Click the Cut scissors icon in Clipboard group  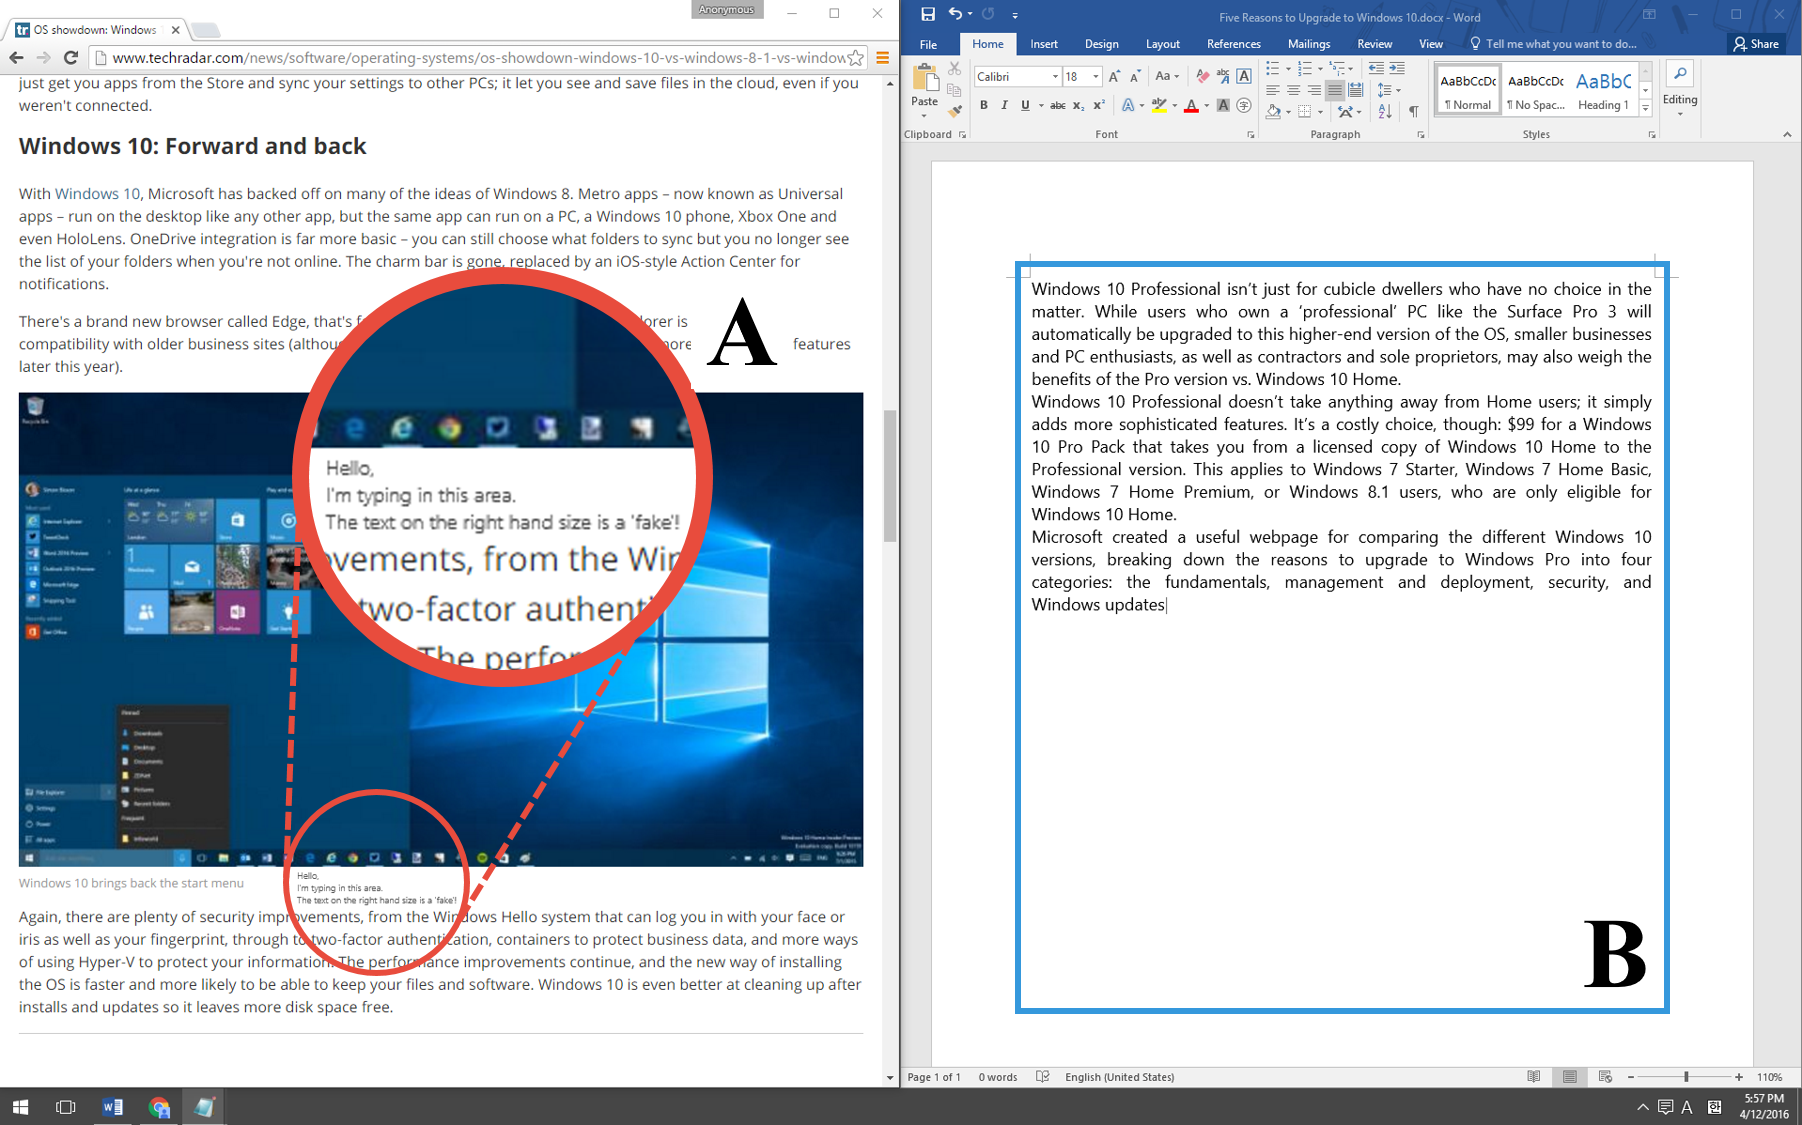coord(954,69)
